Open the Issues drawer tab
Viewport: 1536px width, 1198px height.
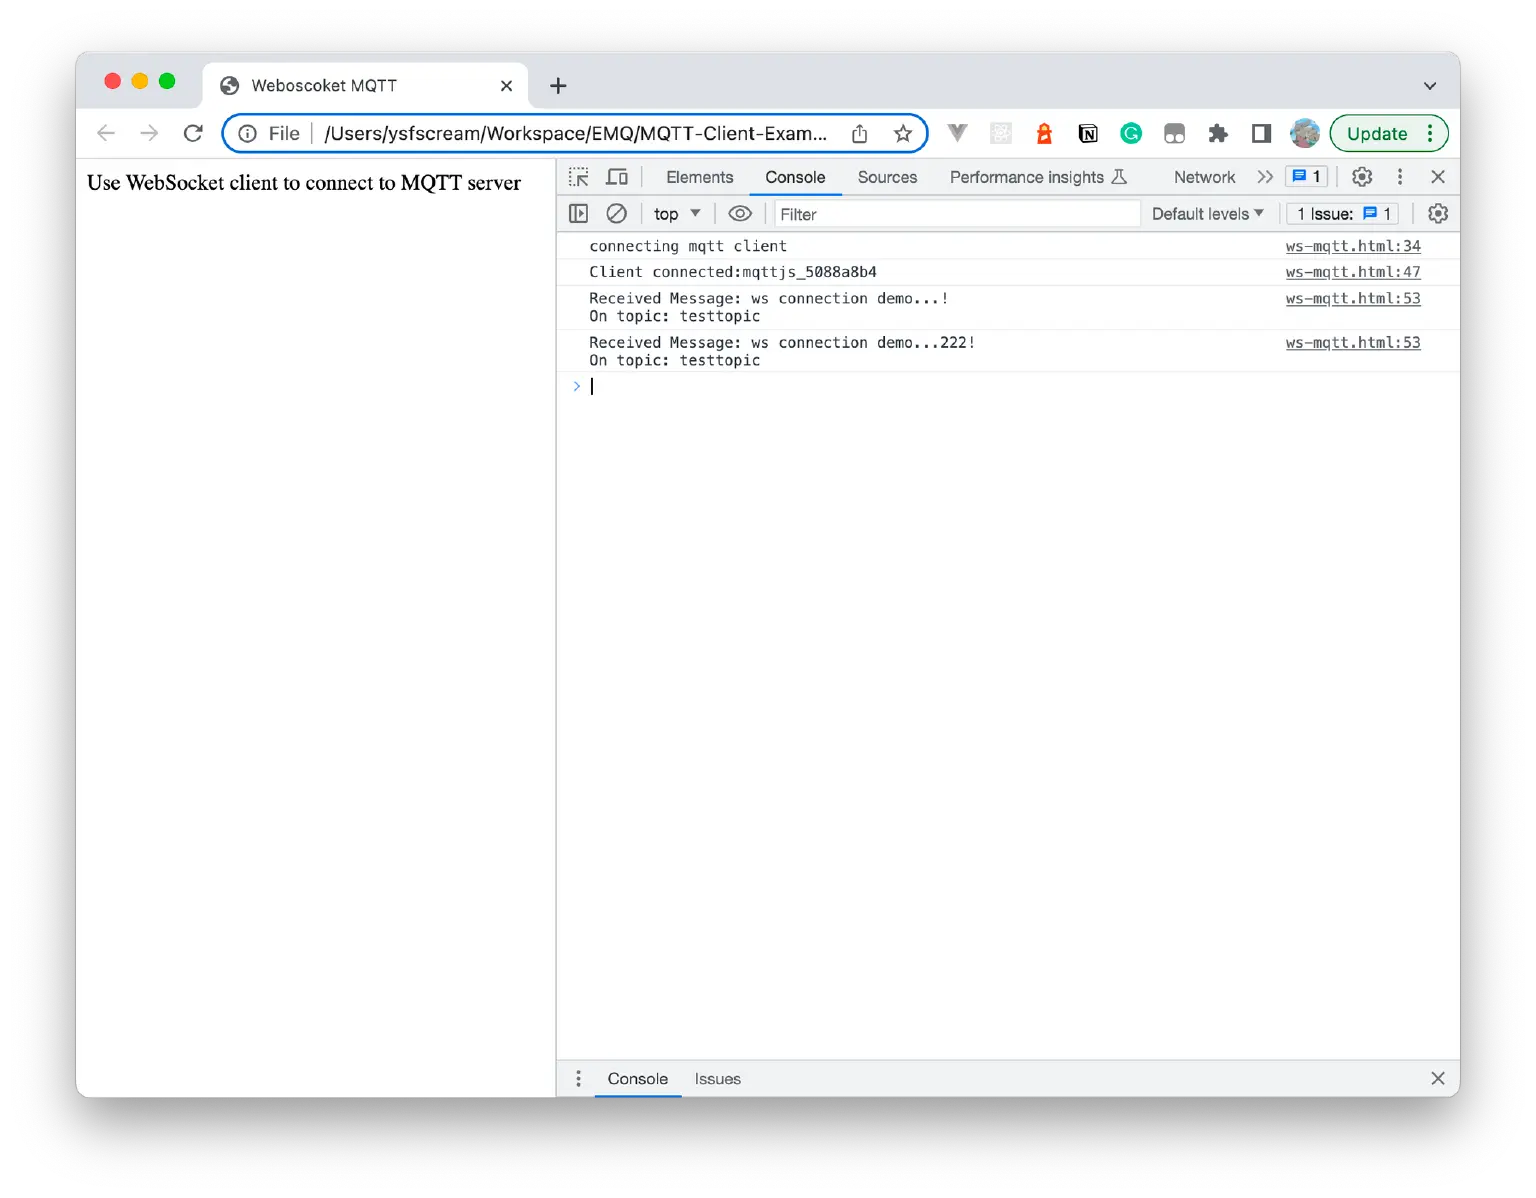click(717, 1078)
